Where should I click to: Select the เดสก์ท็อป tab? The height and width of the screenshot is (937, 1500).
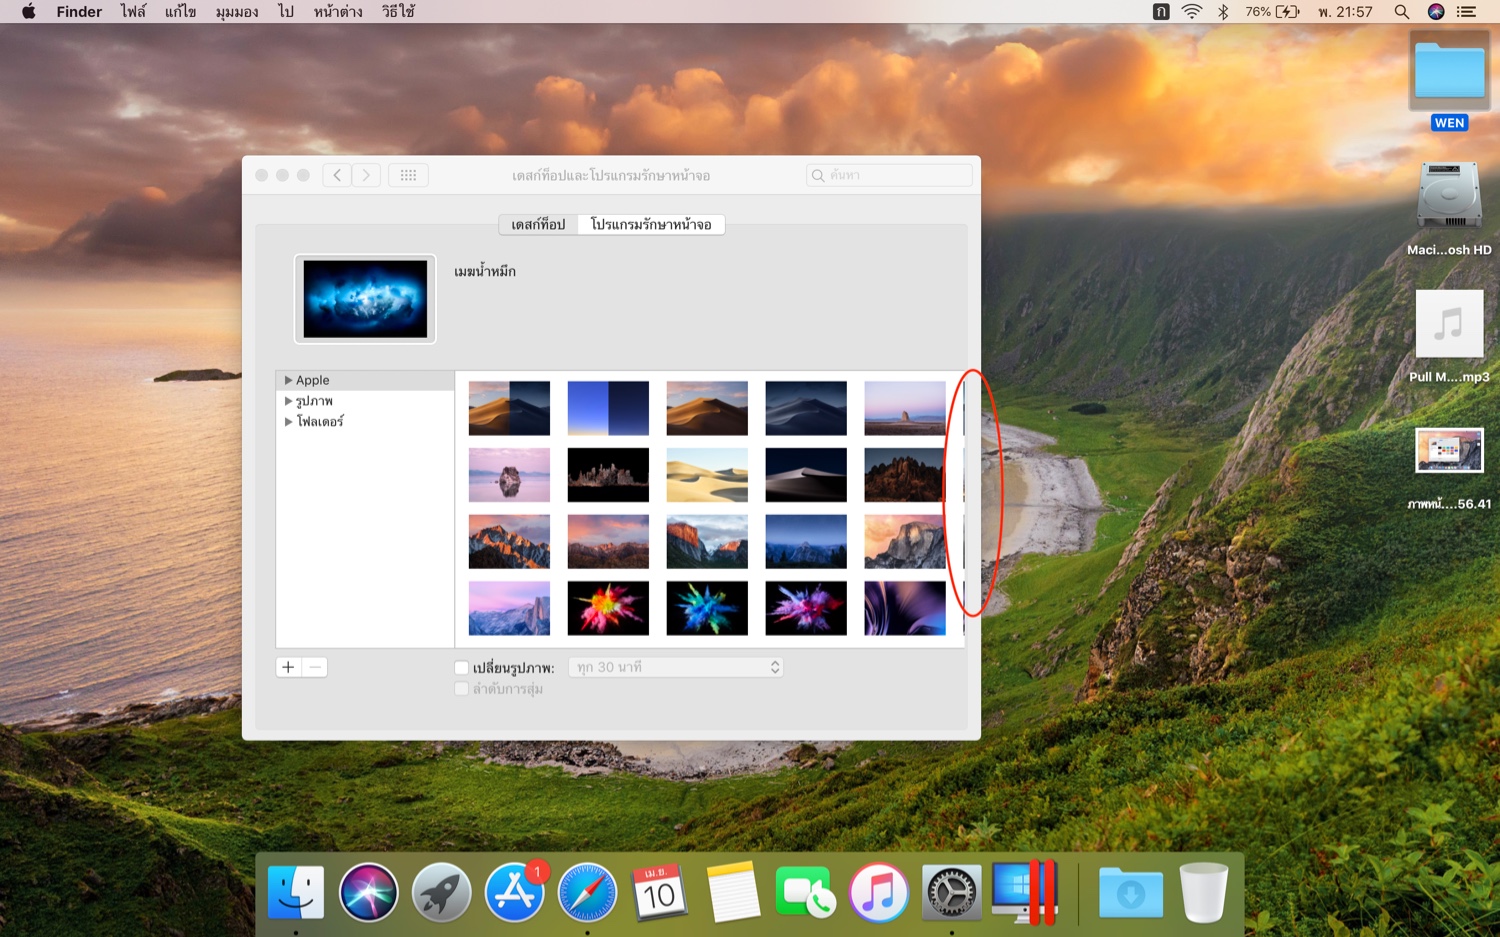(x=538, y=224)
